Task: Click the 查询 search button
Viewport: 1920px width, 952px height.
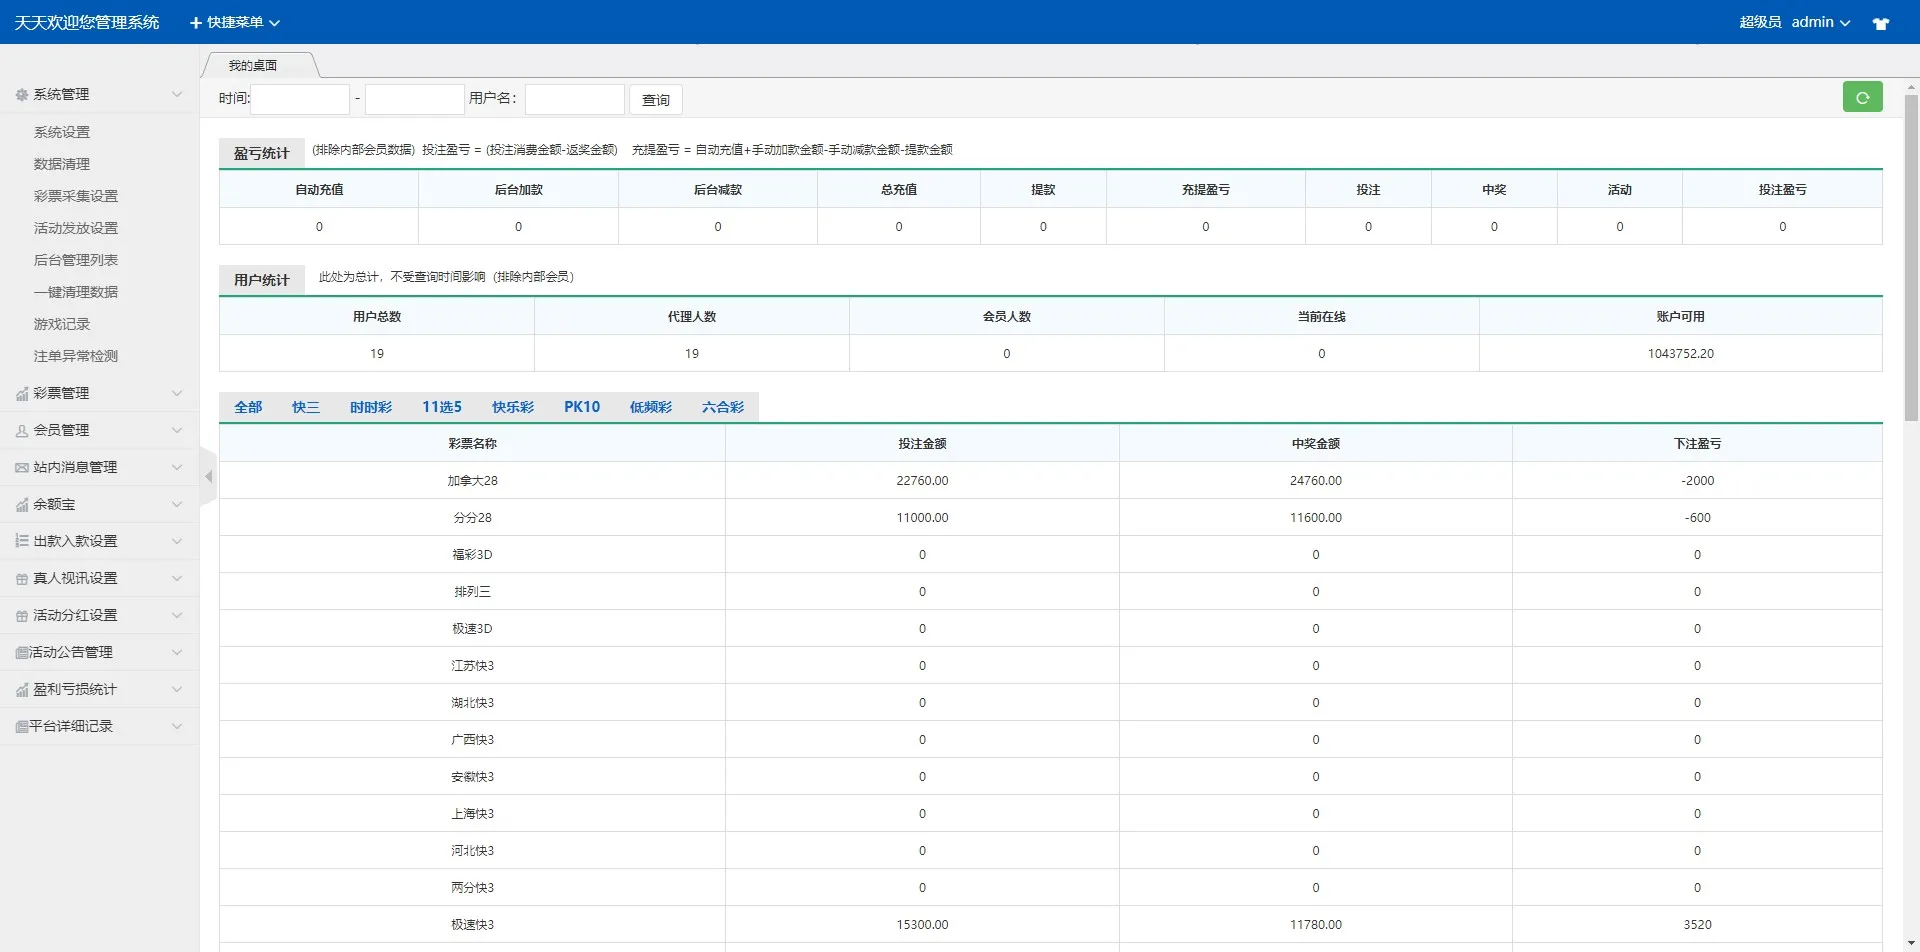Action: [655, 99]
